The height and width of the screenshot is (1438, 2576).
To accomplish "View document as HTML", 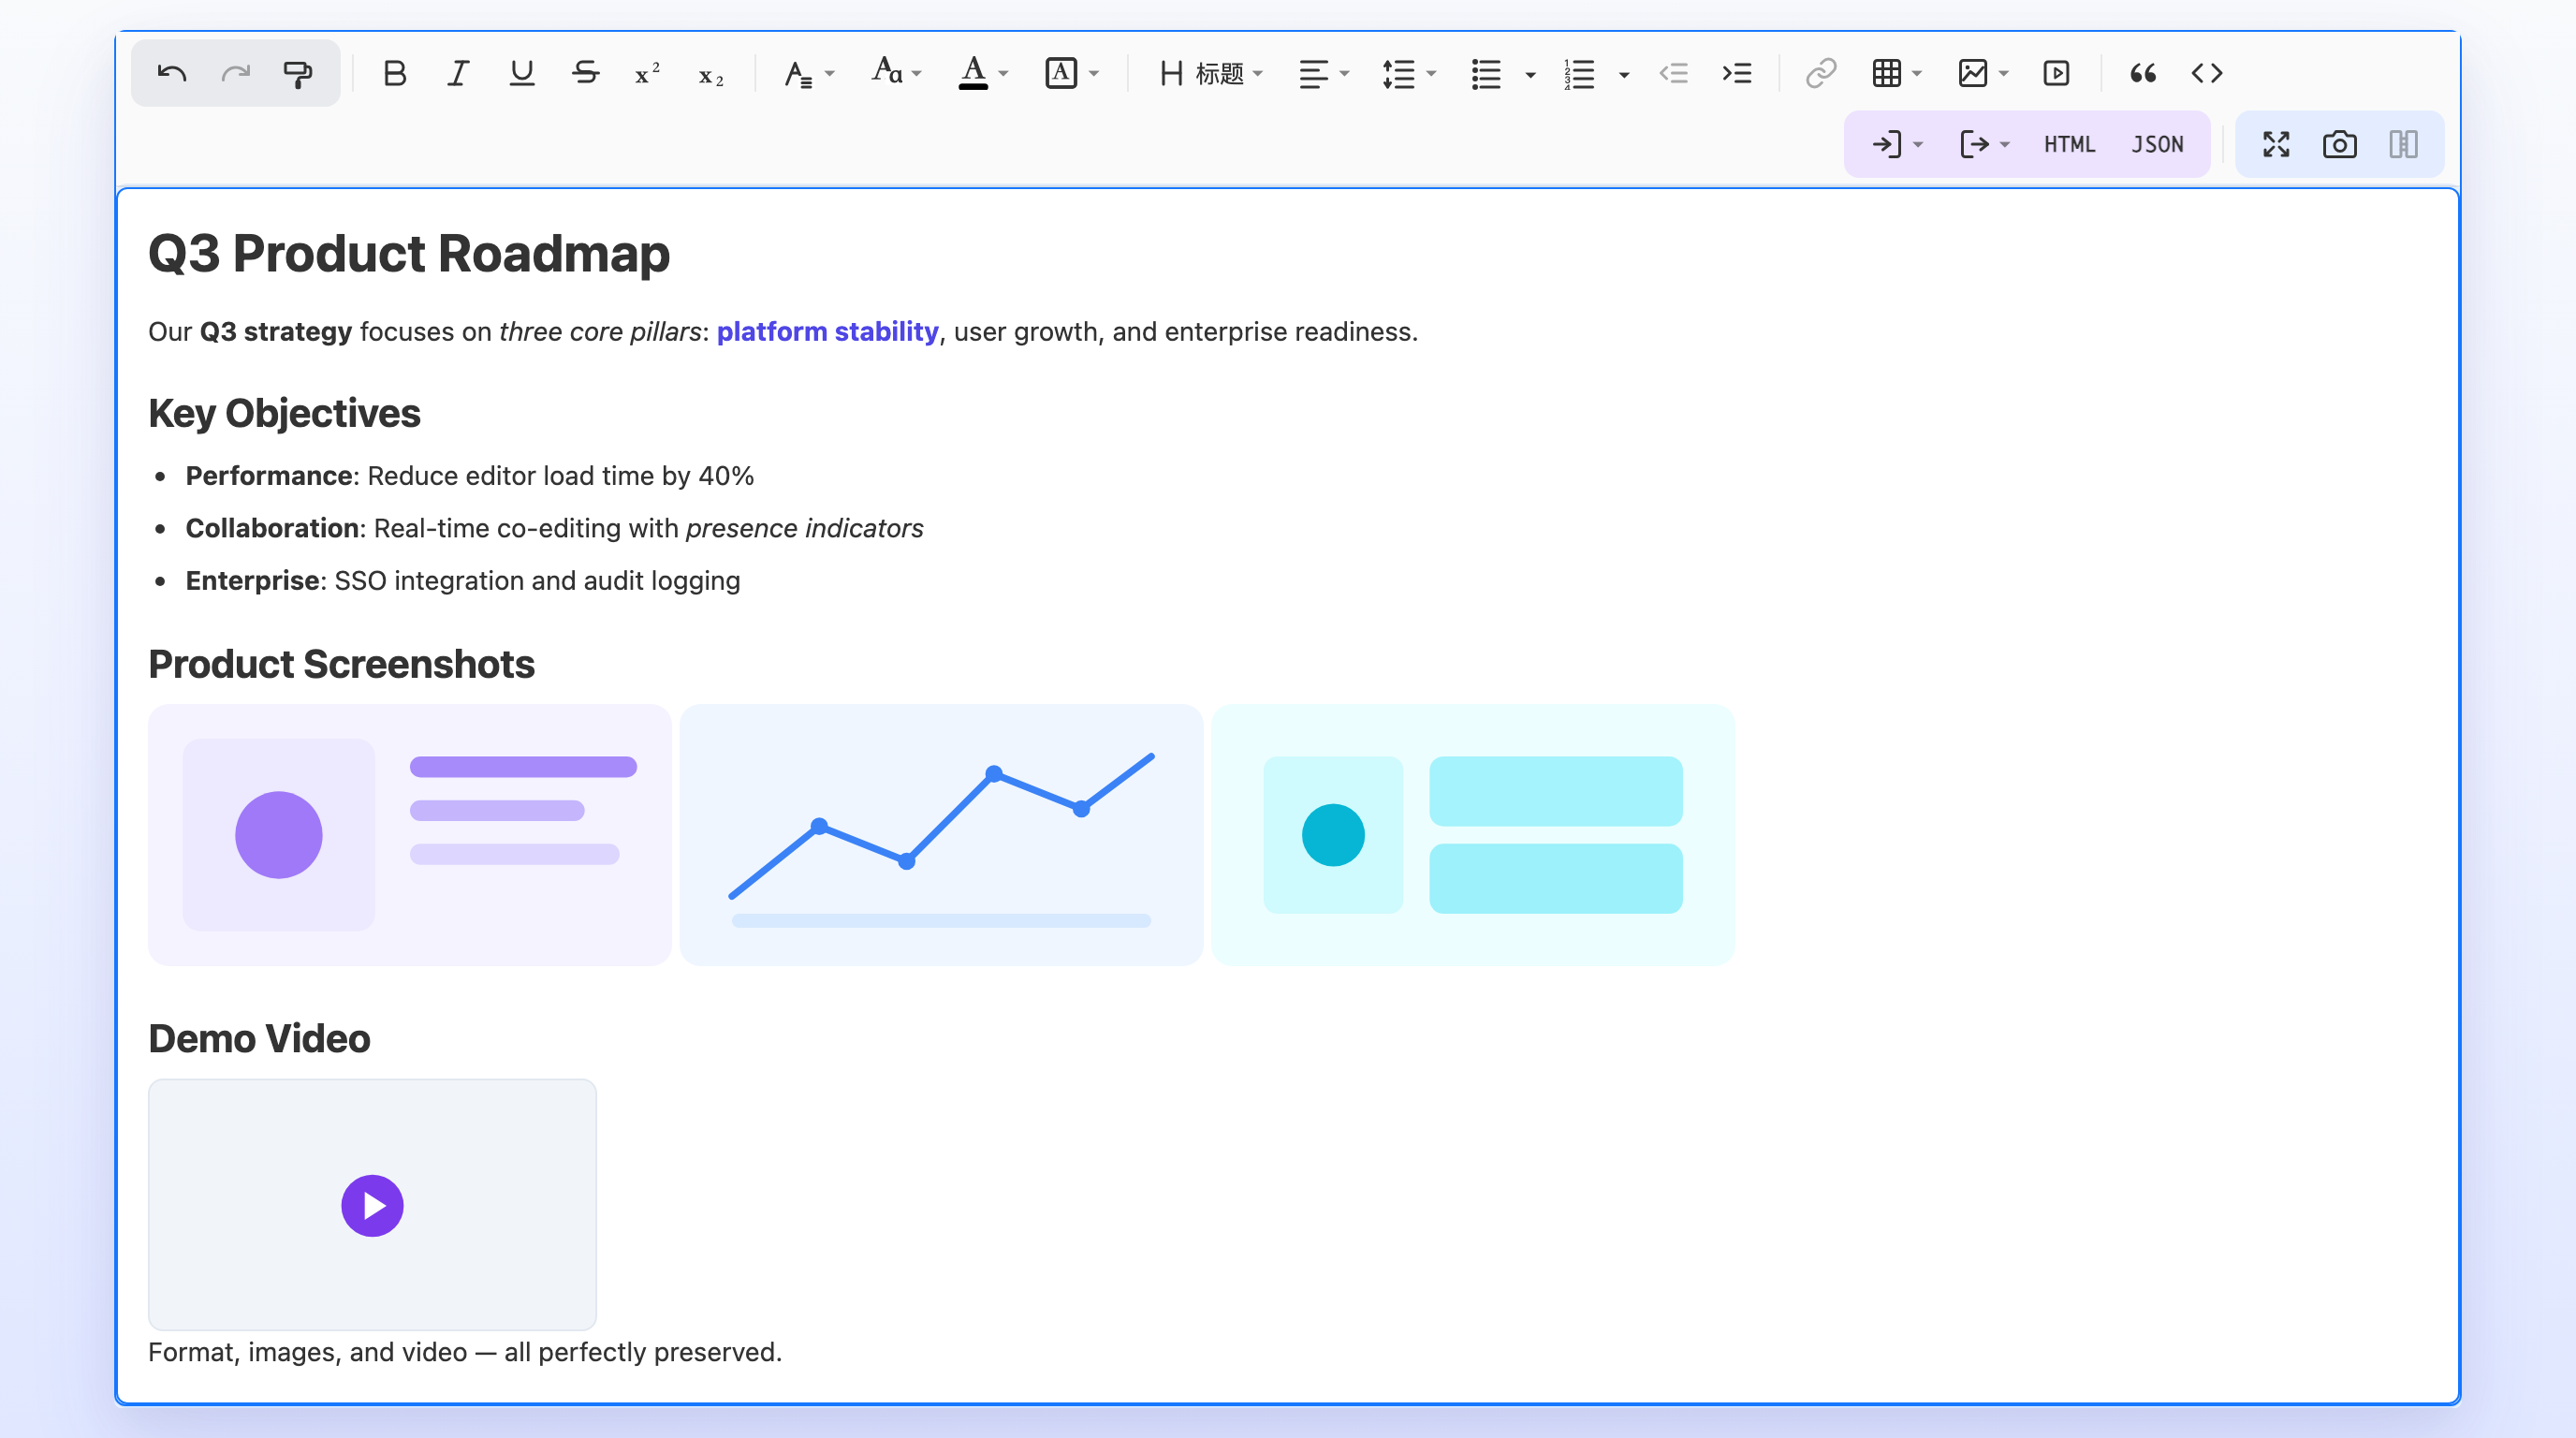I will (2069, 144).
